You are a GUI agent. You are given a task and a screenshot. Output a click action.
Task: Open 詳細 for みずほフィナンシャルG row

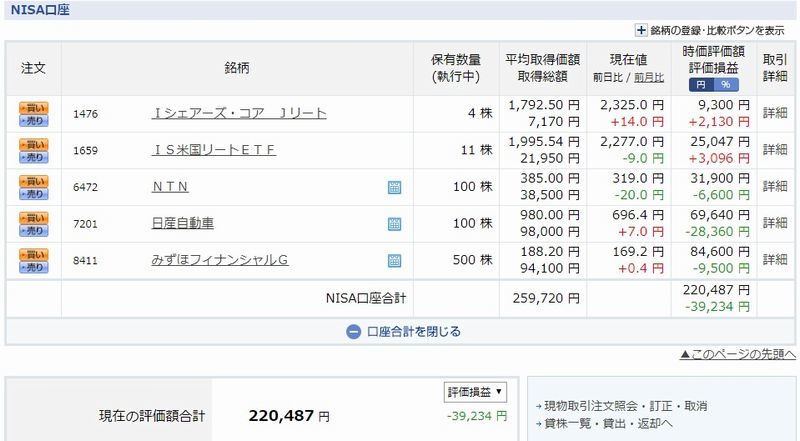(775, 260)
